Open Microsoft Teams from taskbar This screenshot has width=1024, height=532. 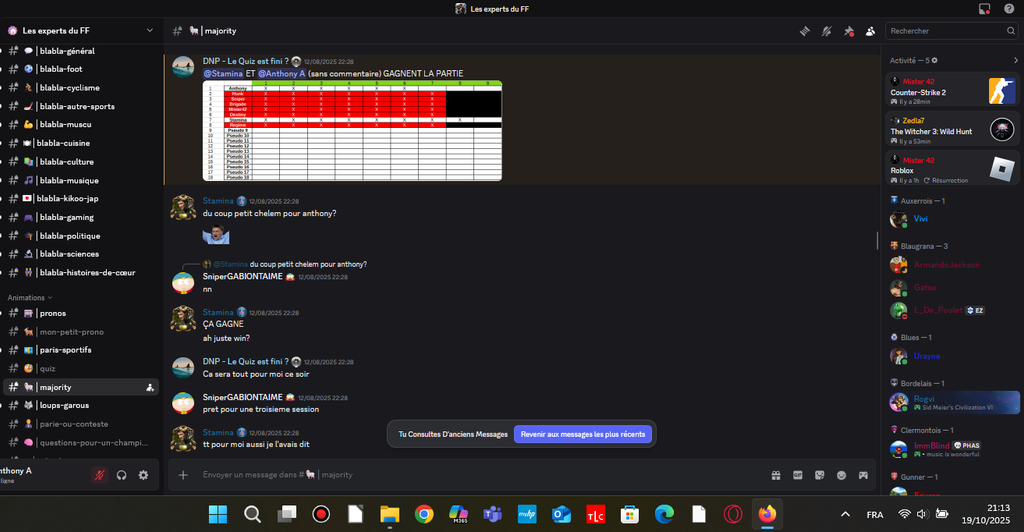pos(492,514)
